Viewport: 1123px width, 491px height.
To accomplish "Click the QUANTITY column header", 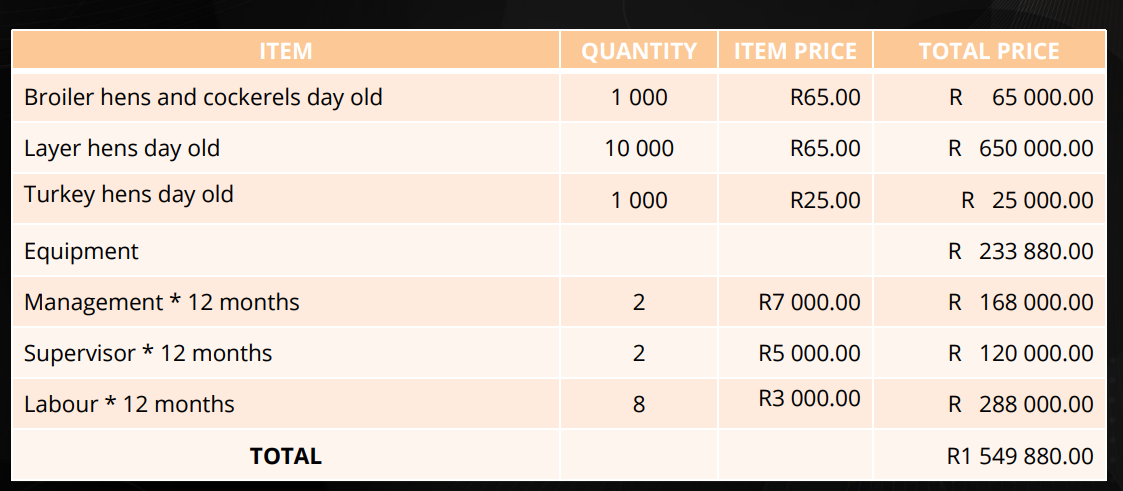I will 639,51.
